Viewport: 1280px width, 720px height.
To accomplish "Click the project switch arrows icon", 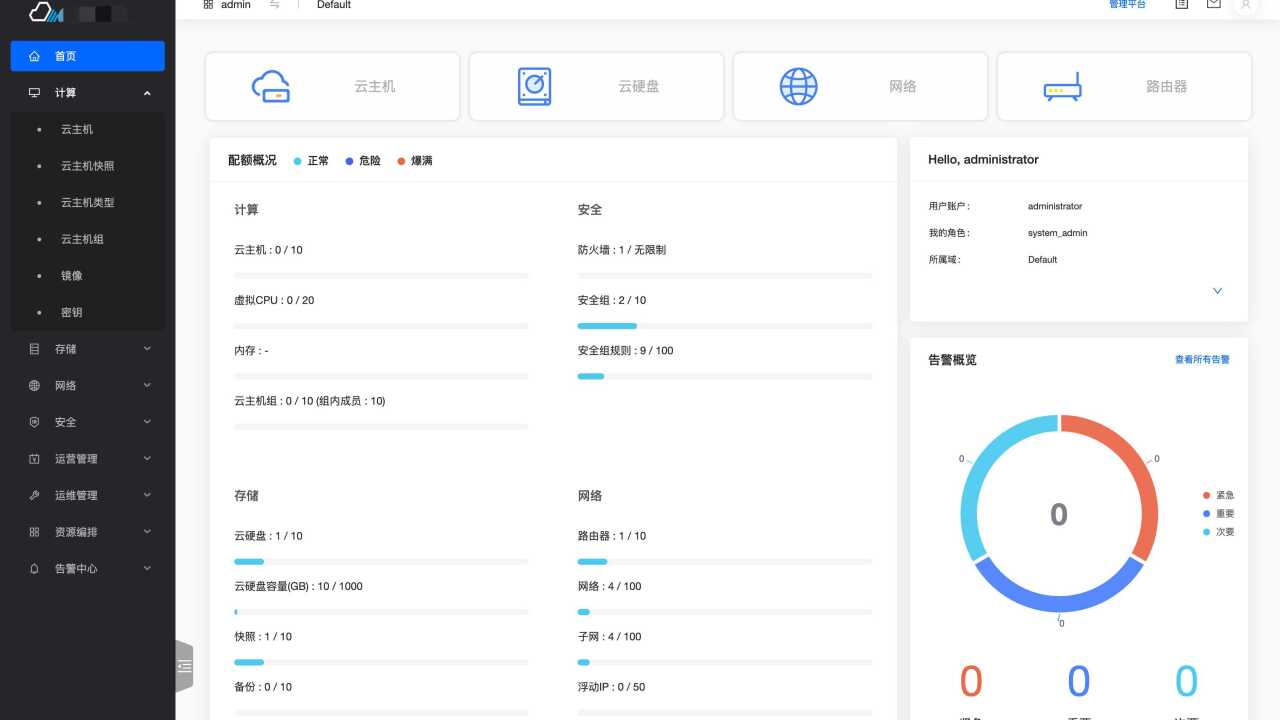I will 275,5.
